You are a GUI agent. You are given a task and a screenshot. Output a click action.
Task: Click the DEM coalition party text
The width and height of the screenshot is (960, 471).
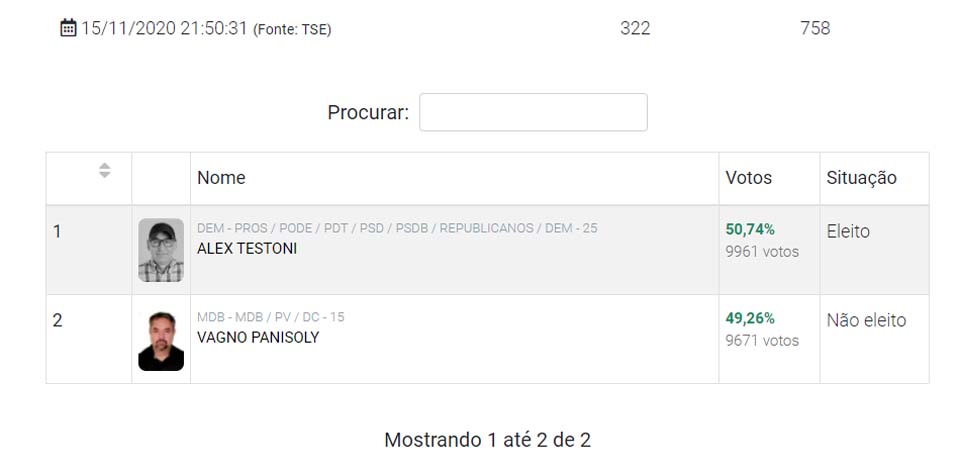coord(397,228)
